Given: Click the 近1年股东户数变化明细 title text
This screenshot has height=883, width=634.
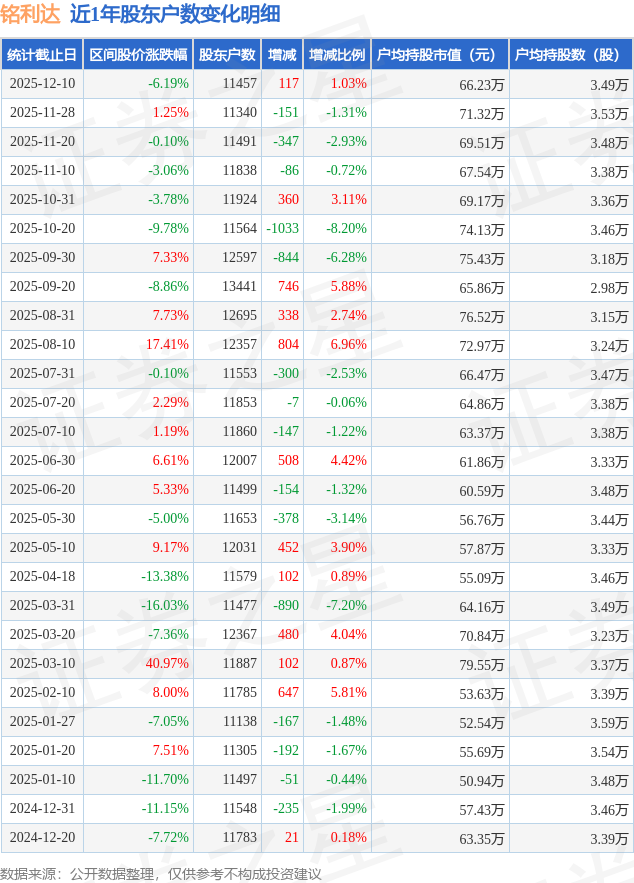Looking at the screenshot, I should click(x=175, y=14).
